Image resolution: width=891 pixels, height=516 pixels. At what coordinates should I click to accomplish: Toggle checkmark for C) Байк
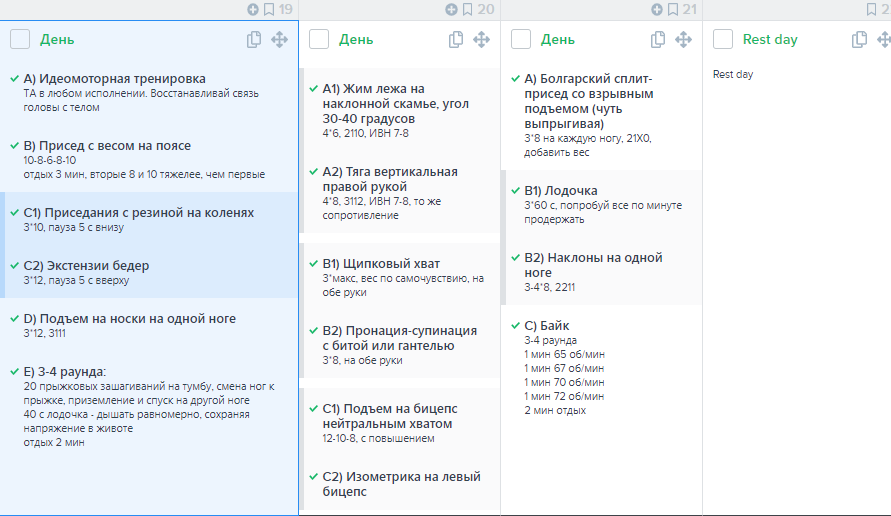click(515, 326)
